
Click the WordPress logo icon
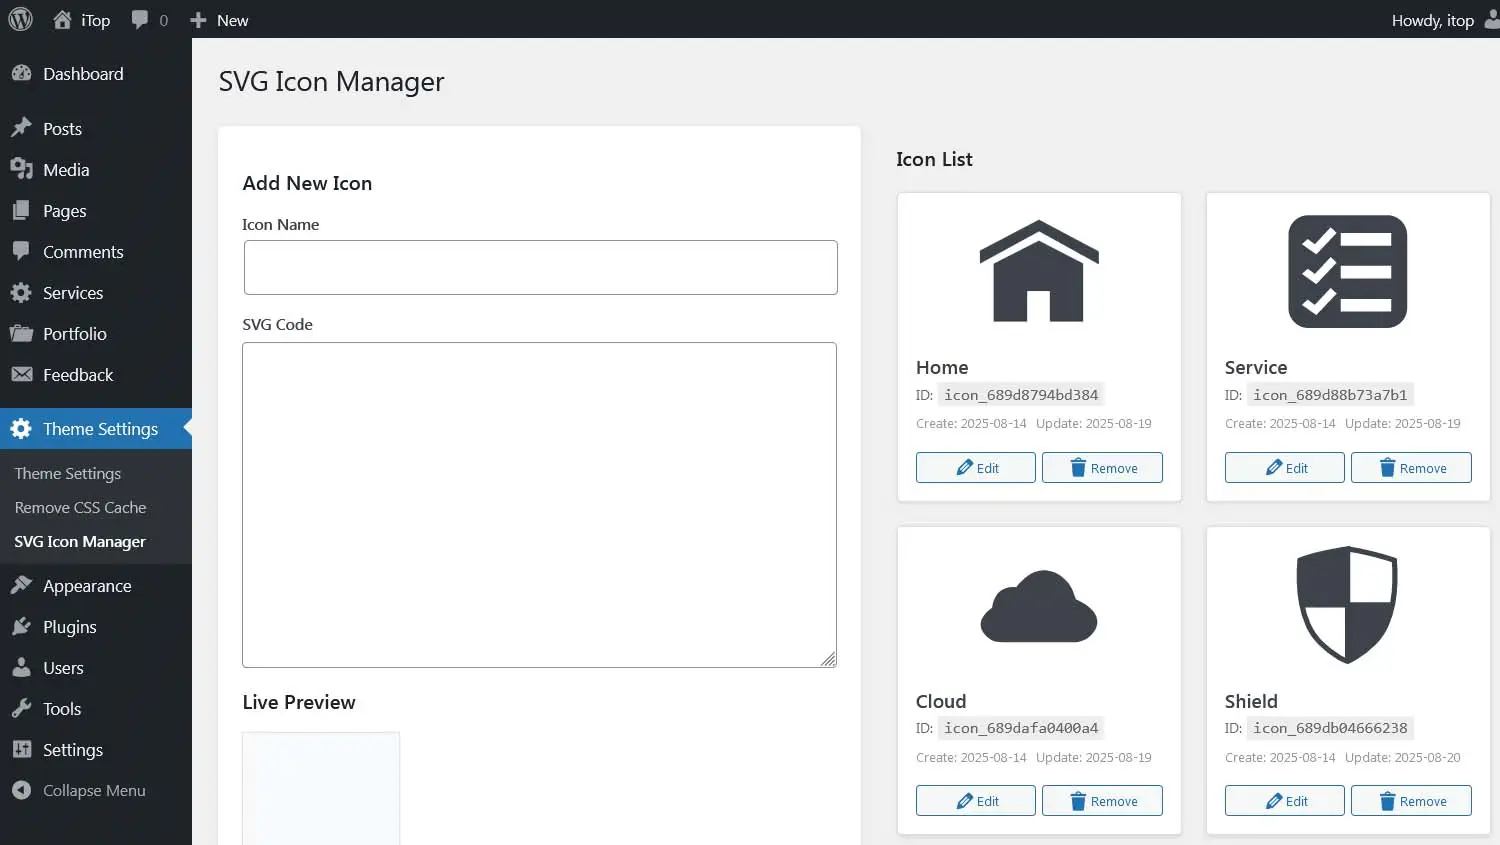pos(20,20)
